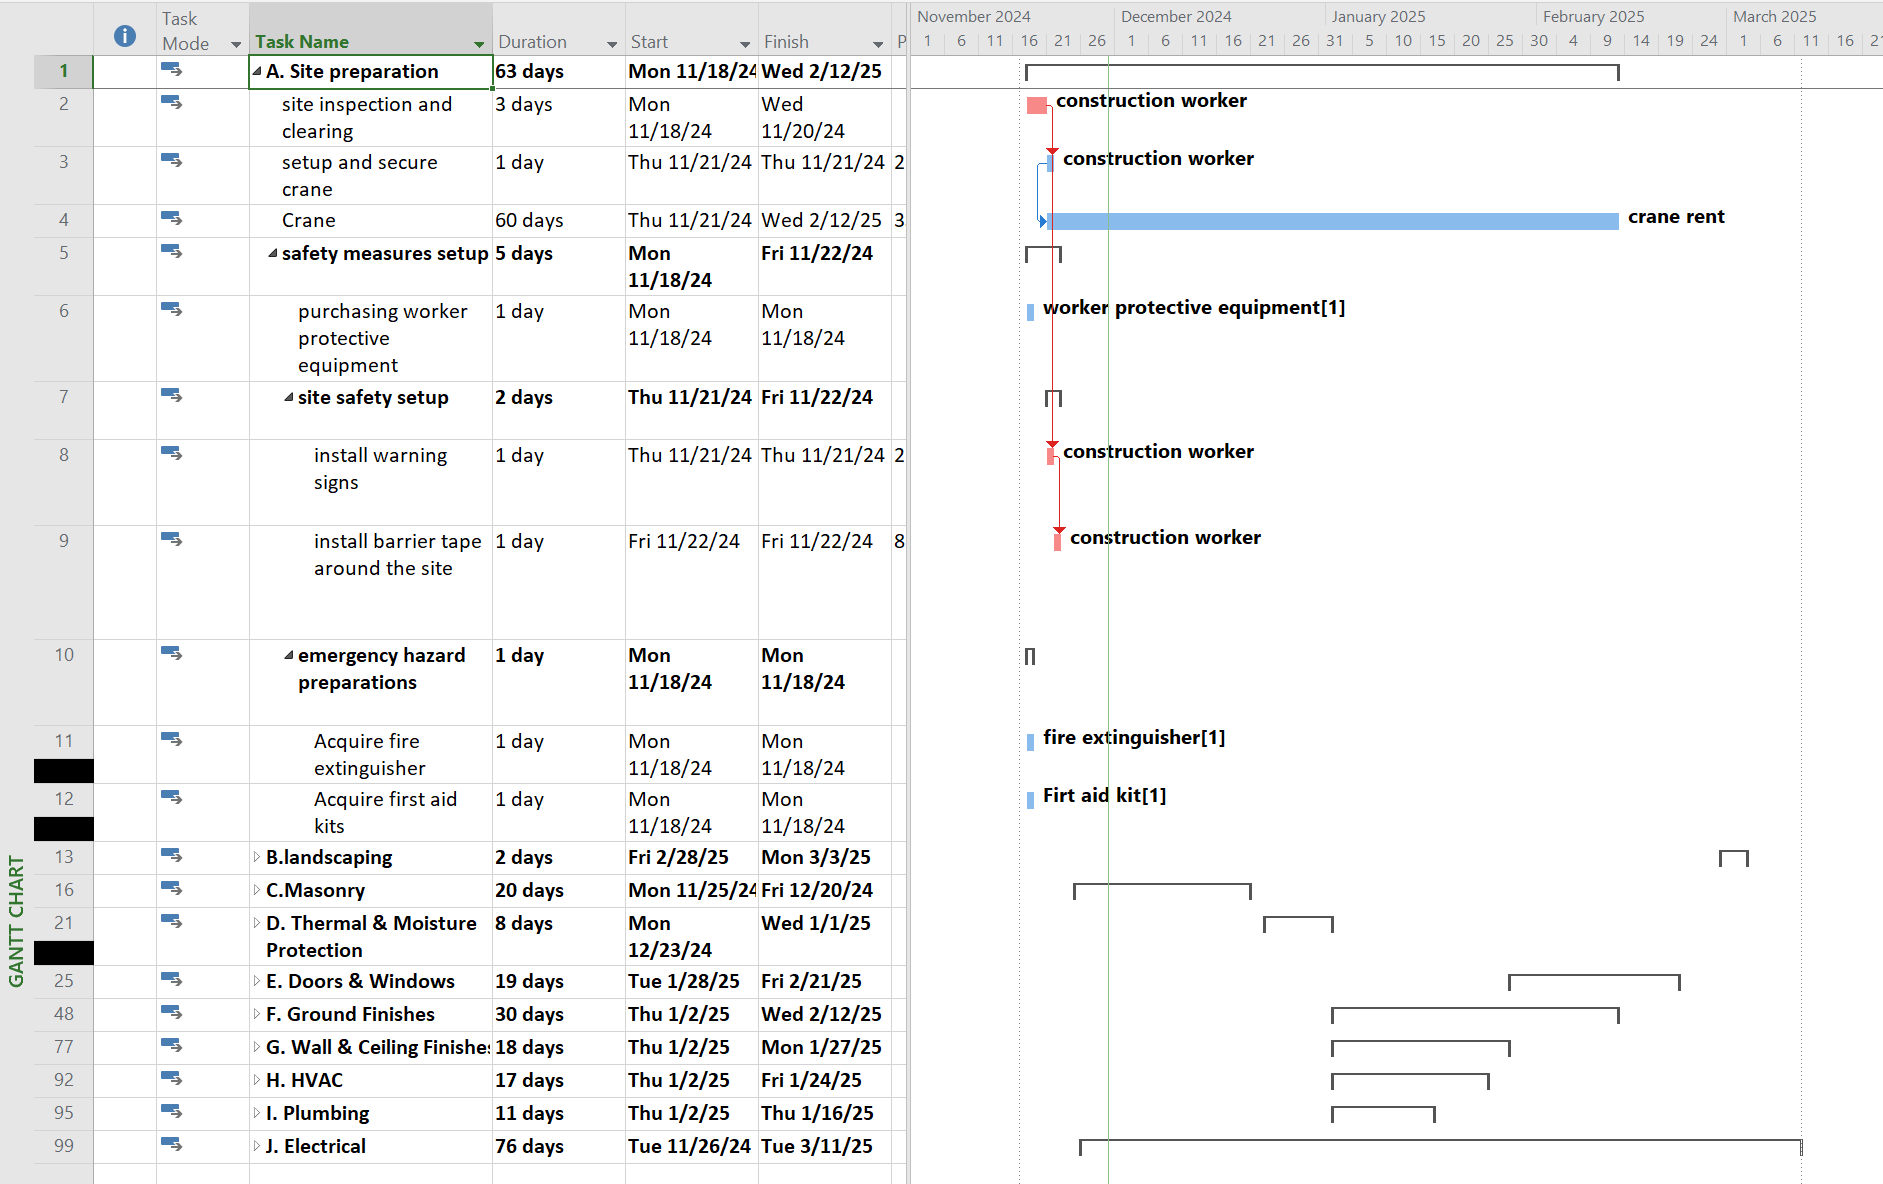Click the I. Plumbing task name

pos(317,1113)
